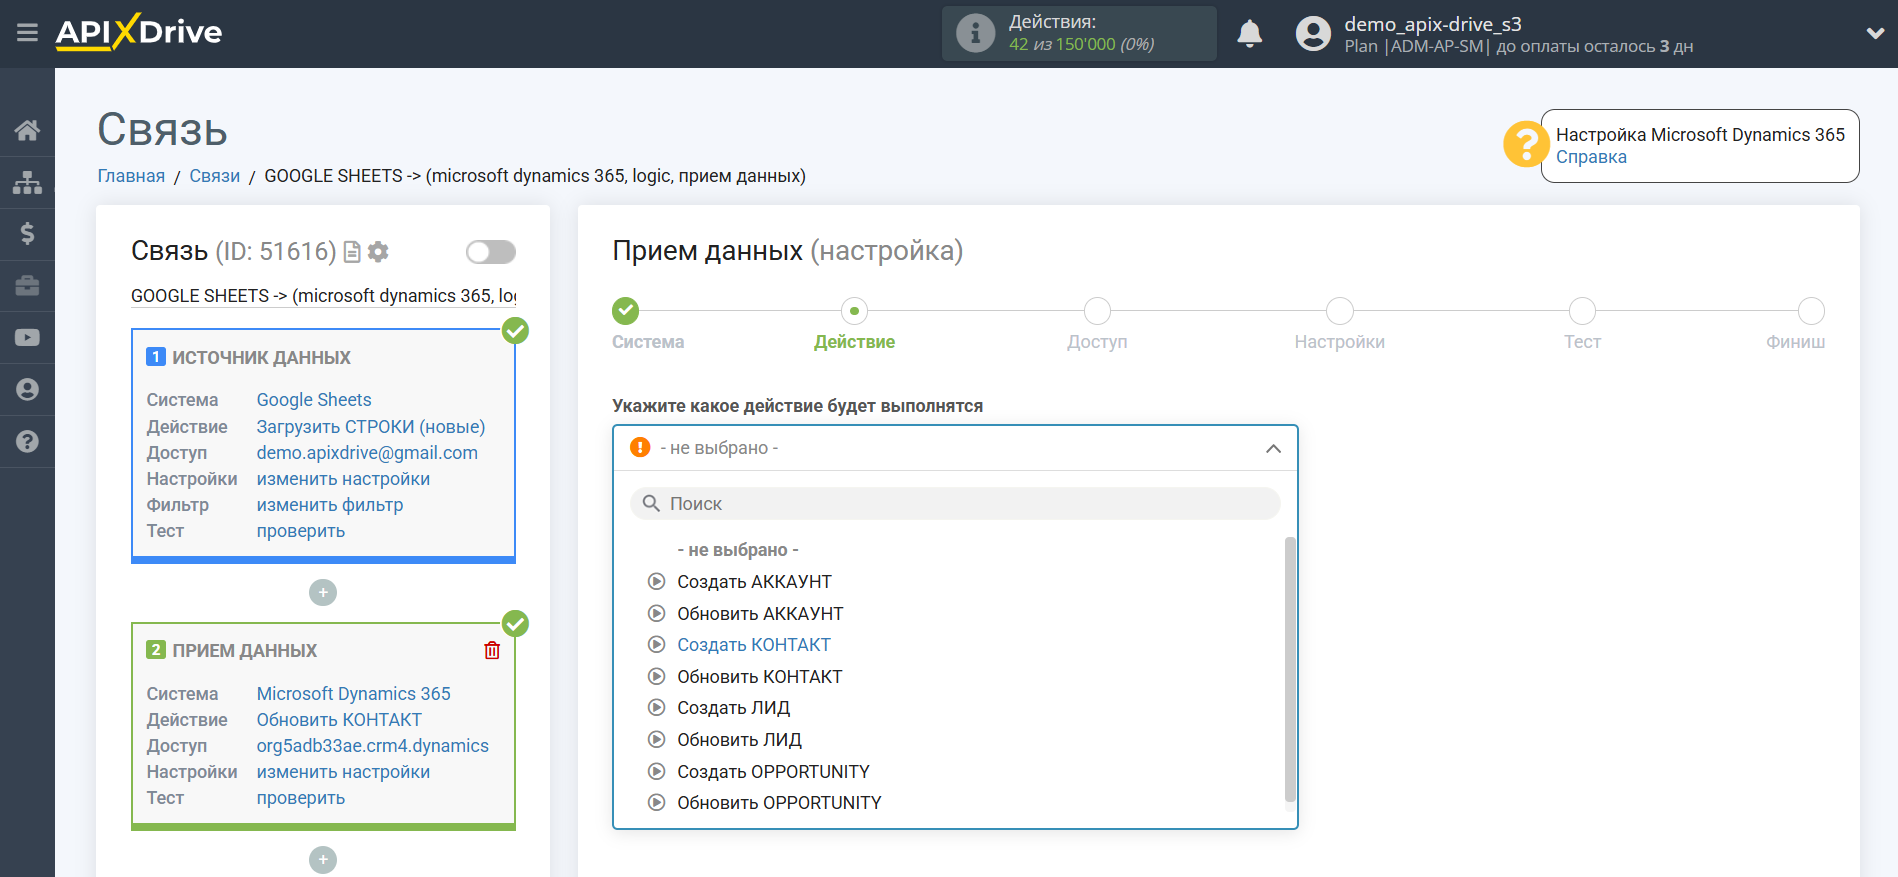
Task: Open the briefcase icon in sidebar
Action: pos(27,286)
